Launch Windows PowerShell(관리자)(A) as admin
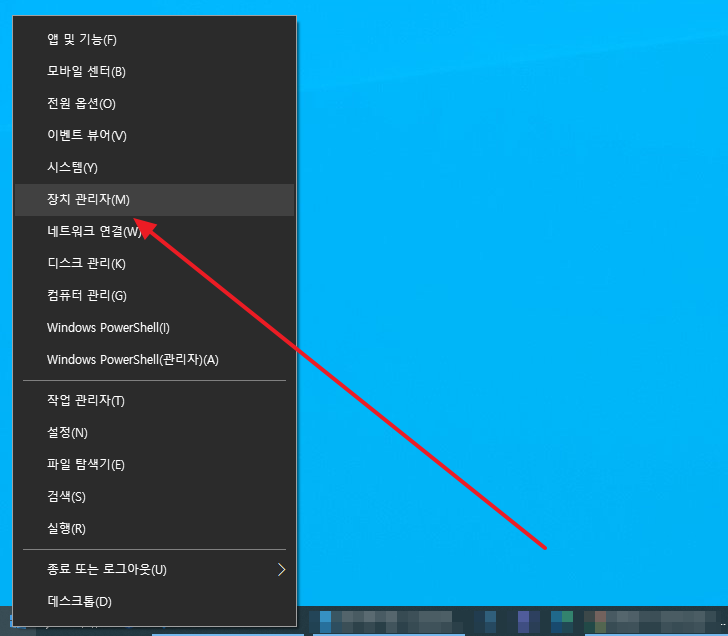Viewport: 728px width, 636px height. (154, 360)
